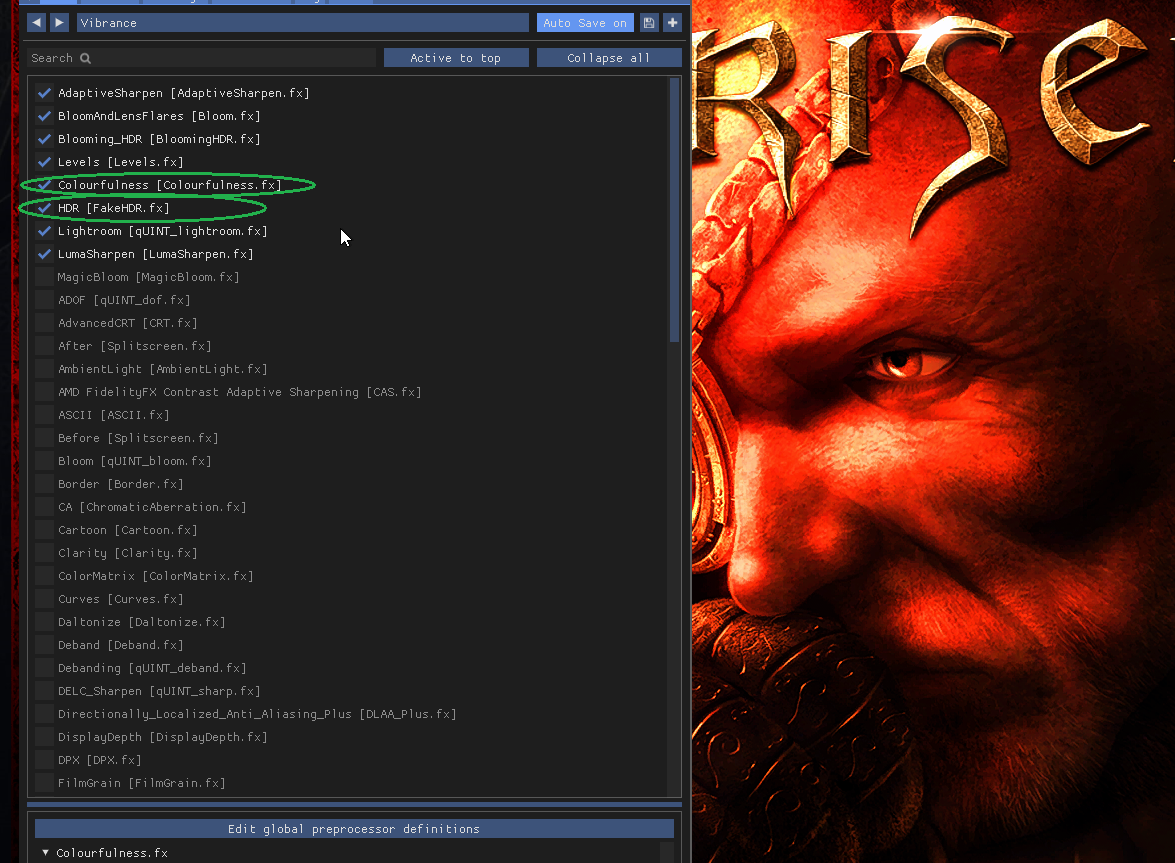Uncheck the Lightroom effect checkbox

coord(44,231)
